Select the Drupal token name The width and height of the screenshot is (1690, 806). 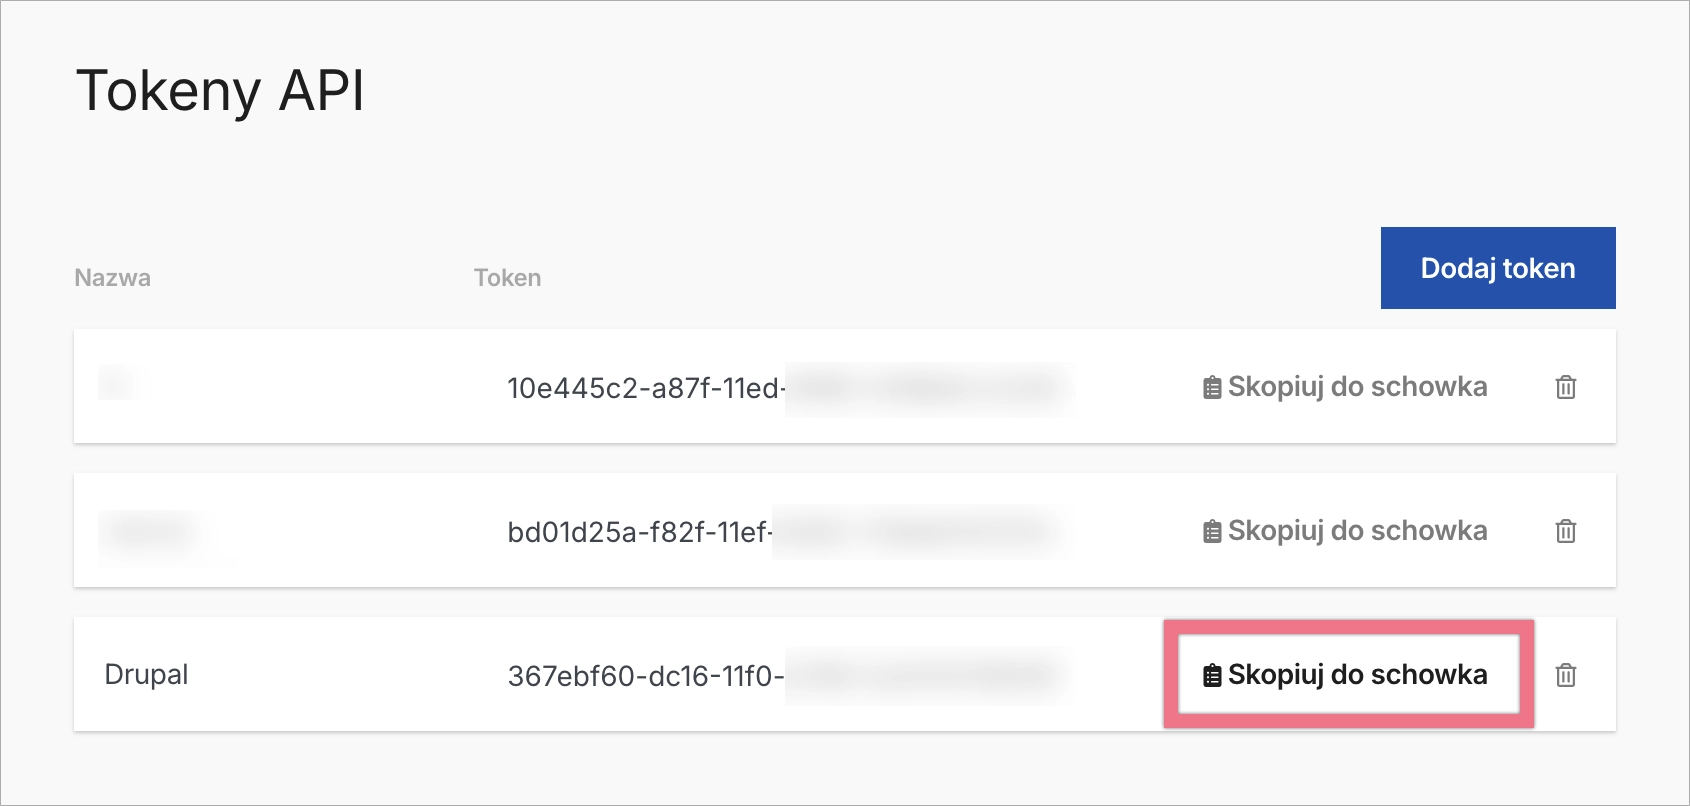coord(146,675)
